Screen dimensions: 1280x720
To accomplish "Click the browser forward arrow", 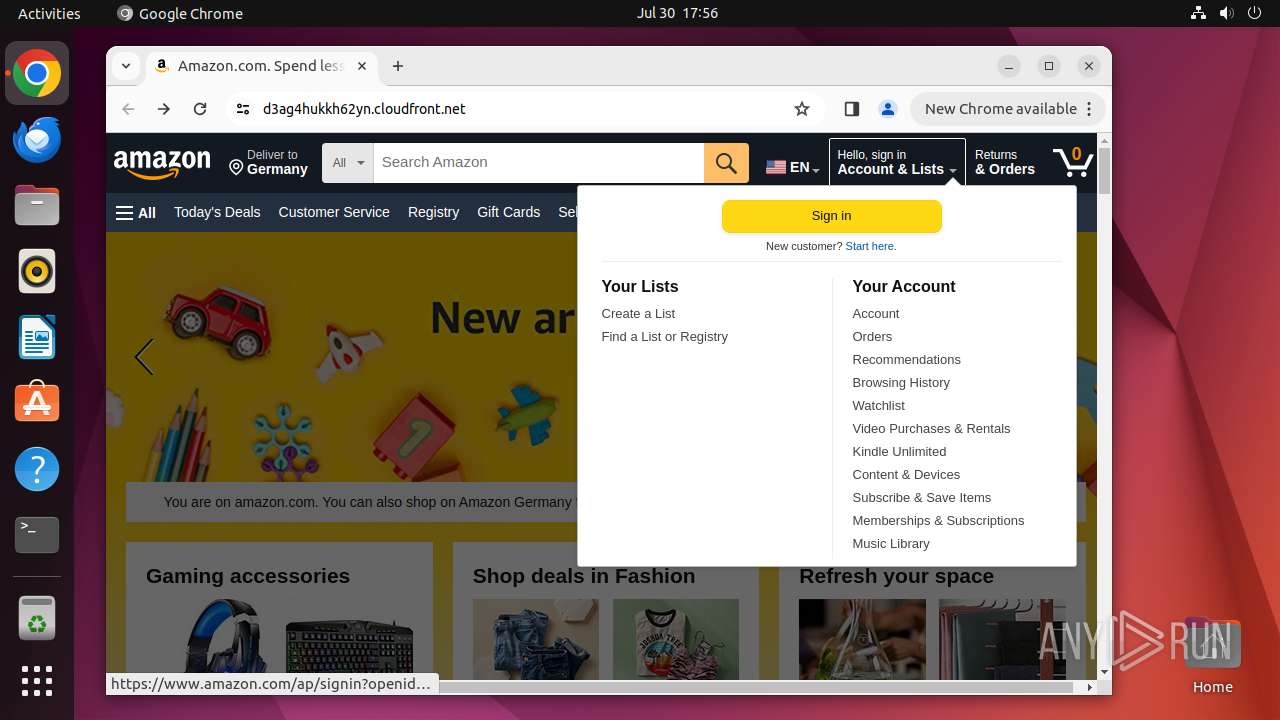I will click(164, 109).
